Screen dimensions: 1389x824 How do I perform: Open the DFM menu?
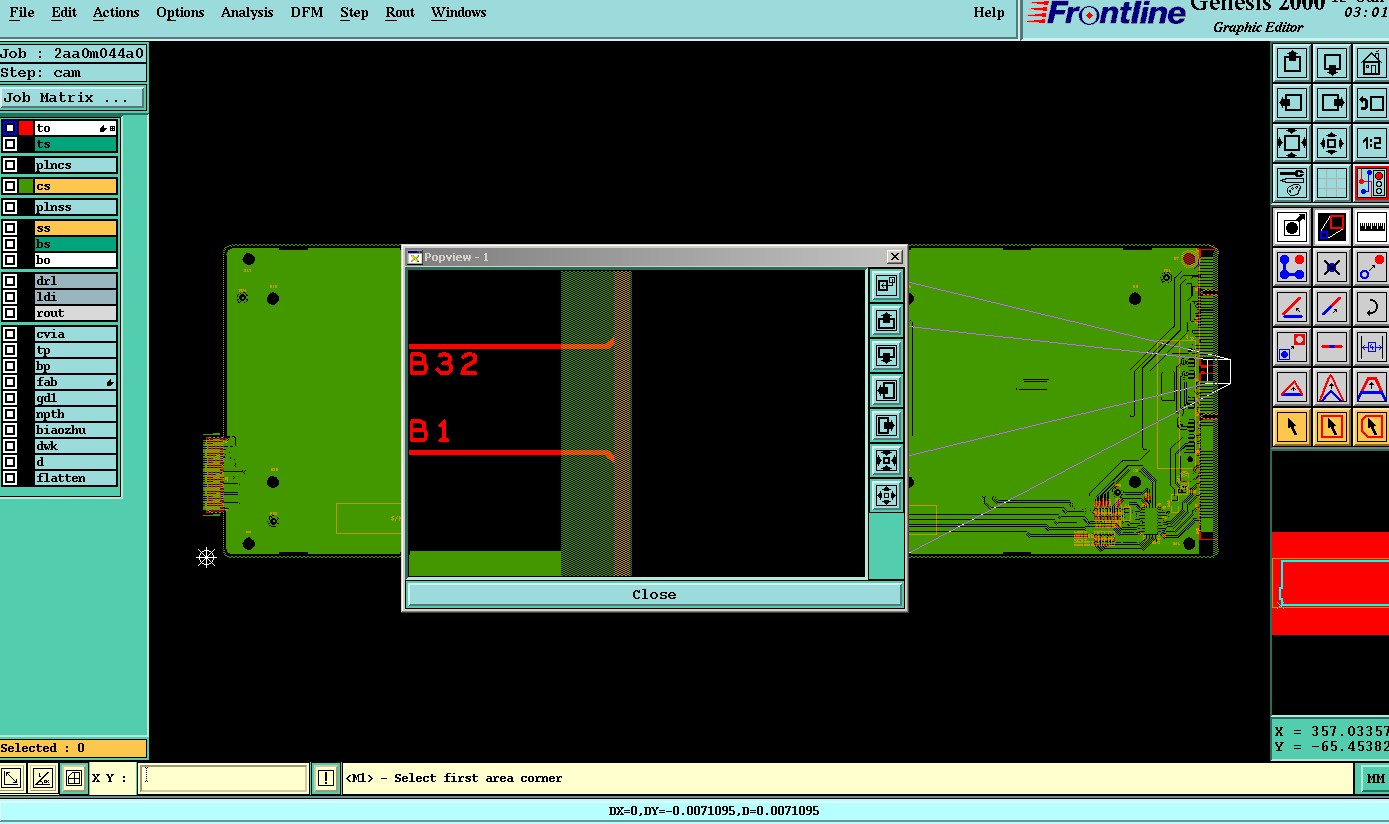click(x=306, y=13)
